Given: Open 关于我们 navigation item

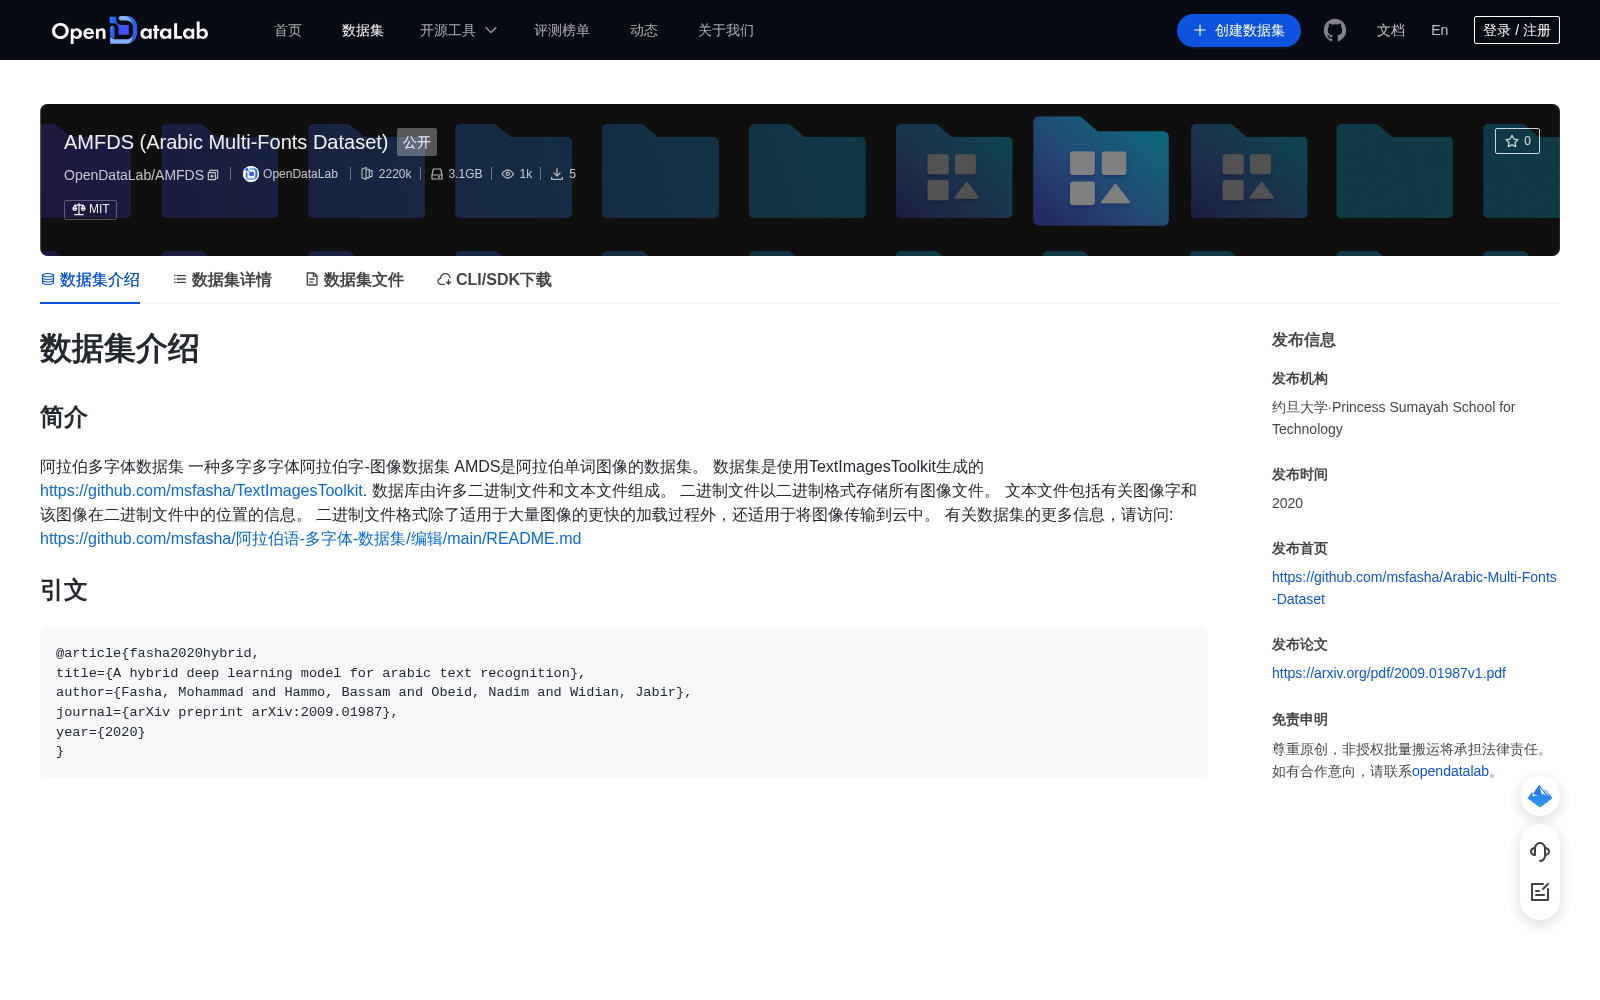Looking at the screenshot, I should tap(726, 30).
